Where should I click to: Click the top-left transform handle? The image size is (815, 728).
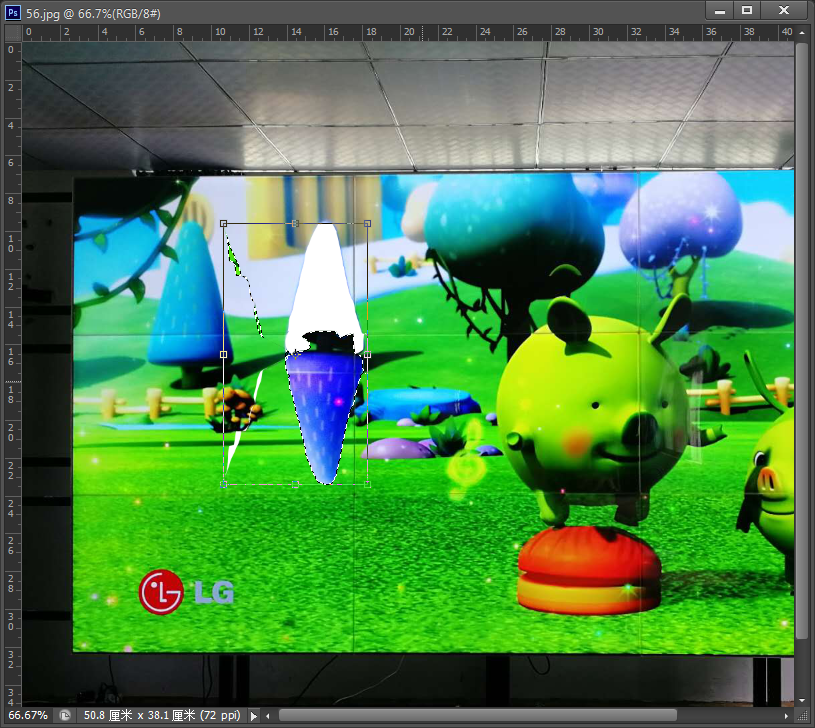(x=221, y=223)
